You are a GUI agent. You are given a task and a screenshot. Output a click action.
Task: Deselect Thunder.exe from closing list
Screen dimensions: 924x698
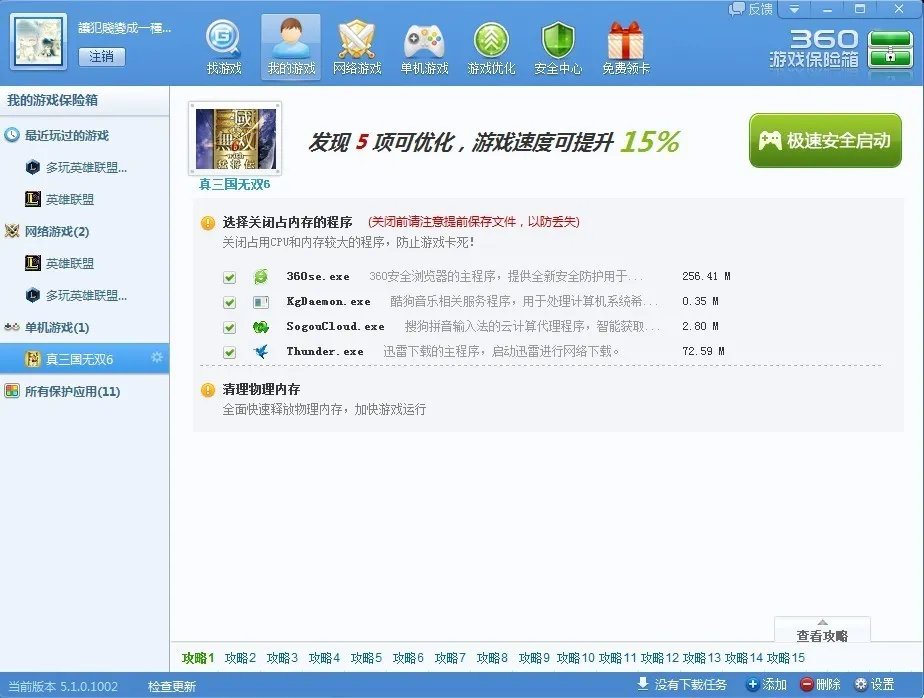point(230,351)
